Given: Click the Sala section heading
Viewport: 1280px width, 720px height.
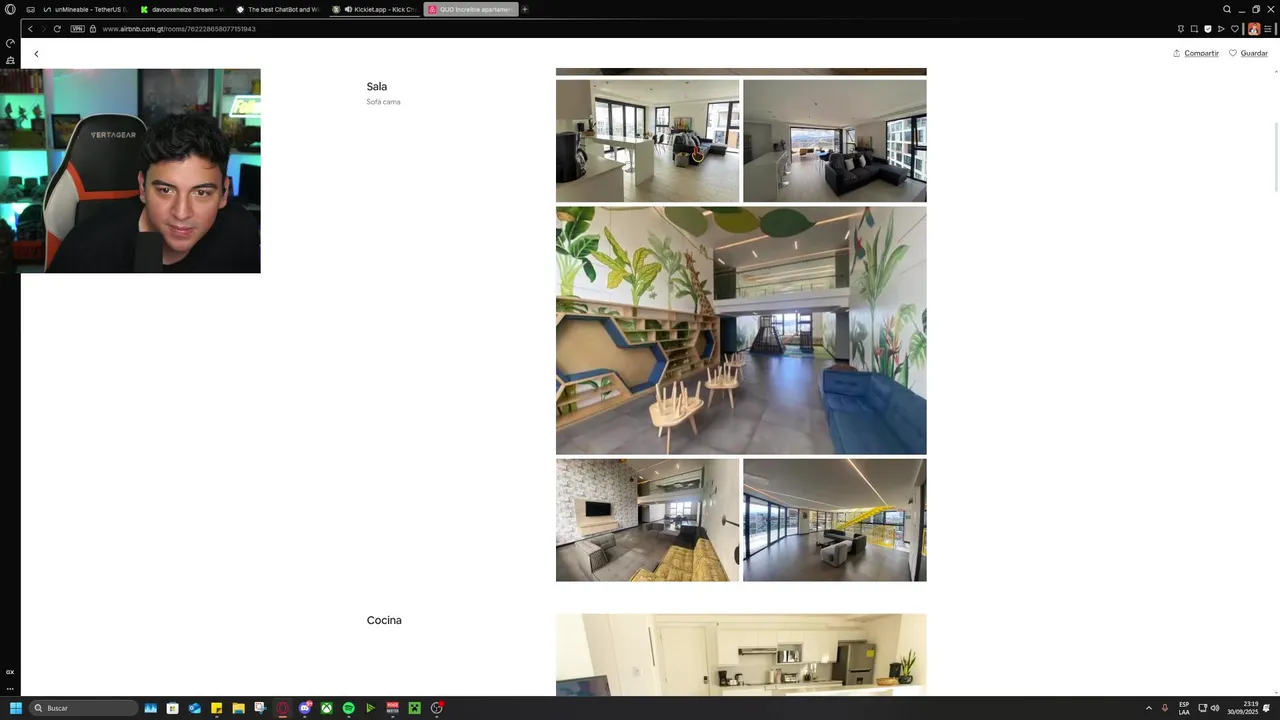Looking at the screenshot, I should tap(376, 87).
